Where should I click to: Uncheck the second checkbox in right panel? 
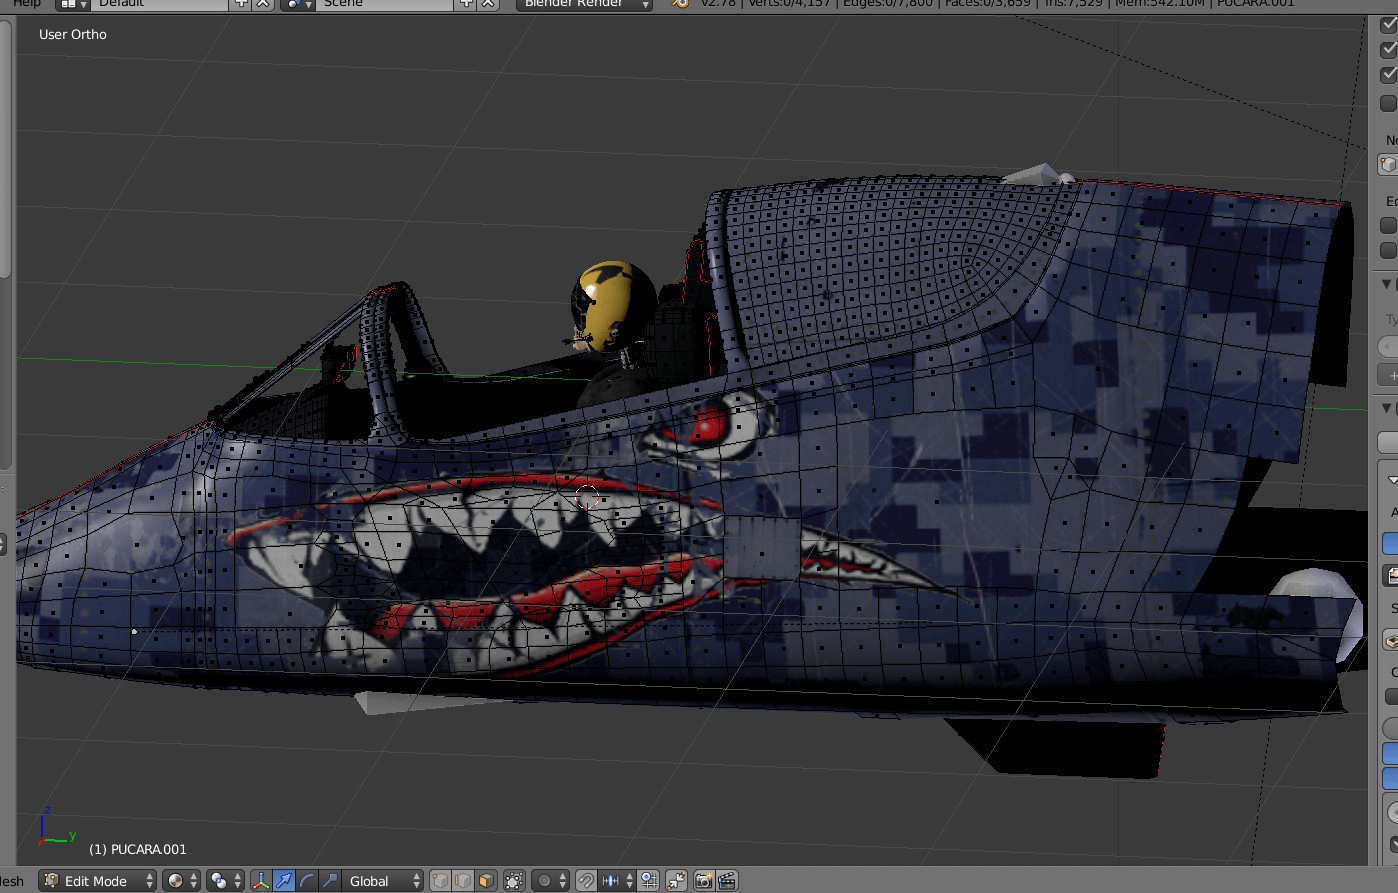click(x=1388, y=49)
